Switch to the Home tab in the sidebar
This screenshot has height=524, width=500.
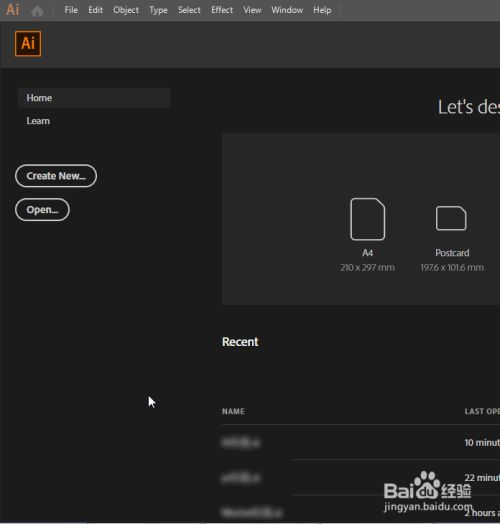point(94,98)
